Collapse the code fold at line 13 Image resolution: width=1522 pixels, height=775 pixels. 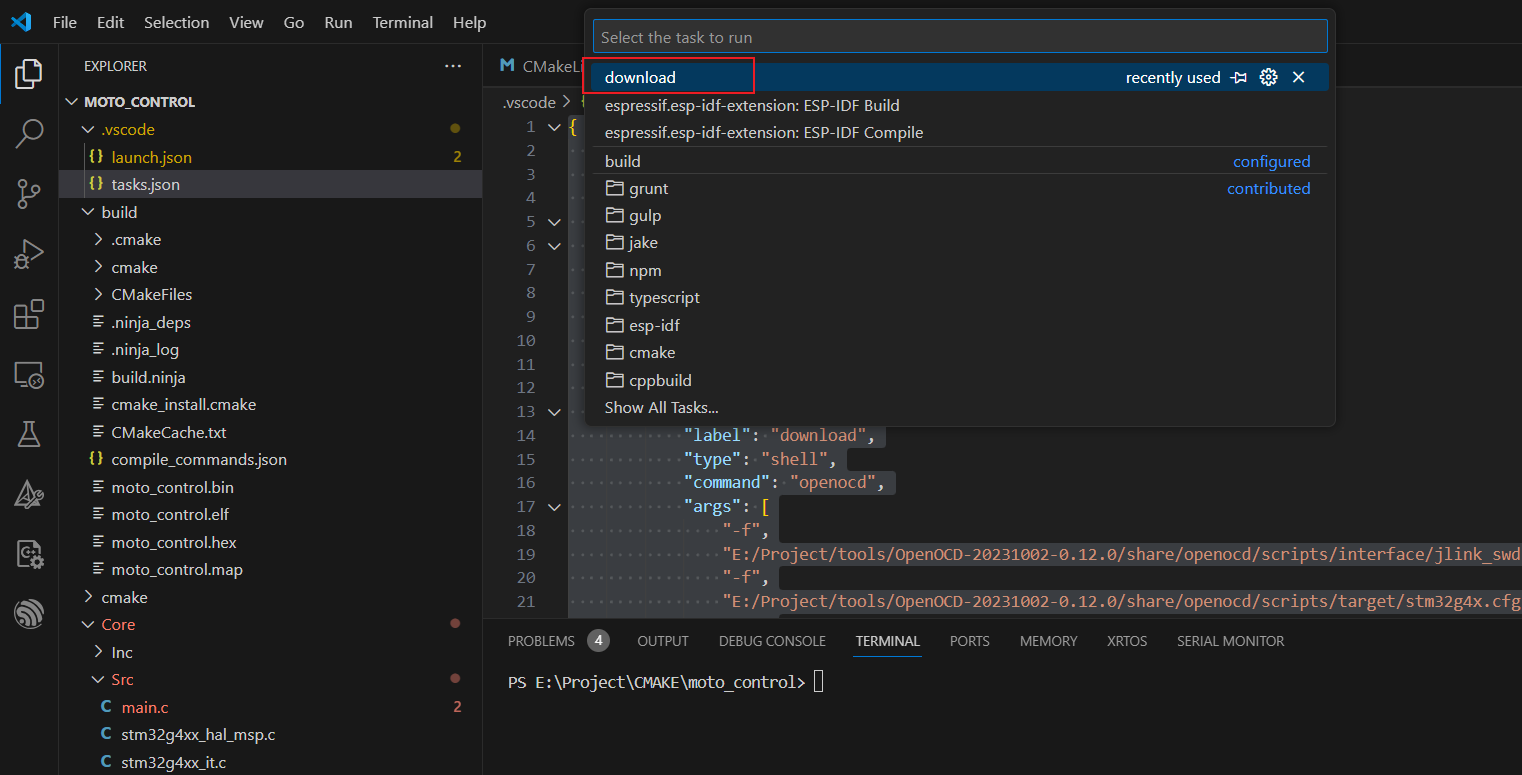[553, 411]
